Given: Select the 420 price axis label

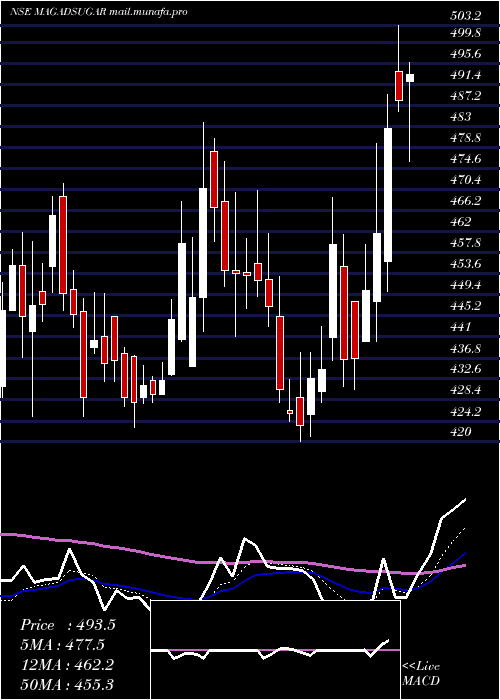Looking at the screenshot, I should (461, 432).
